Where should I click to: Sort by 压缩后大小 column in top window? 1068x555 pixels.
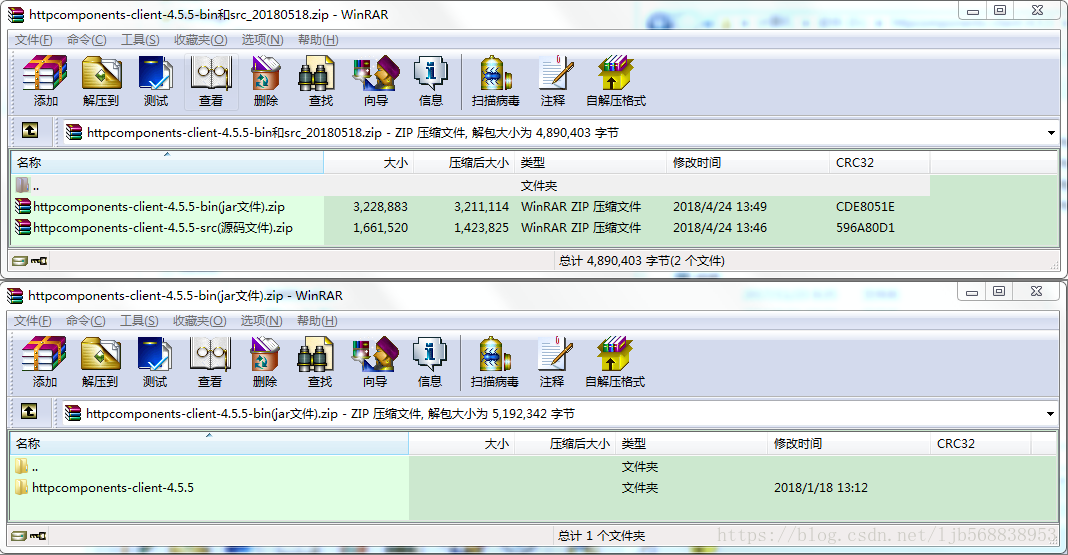coord(465,163)
